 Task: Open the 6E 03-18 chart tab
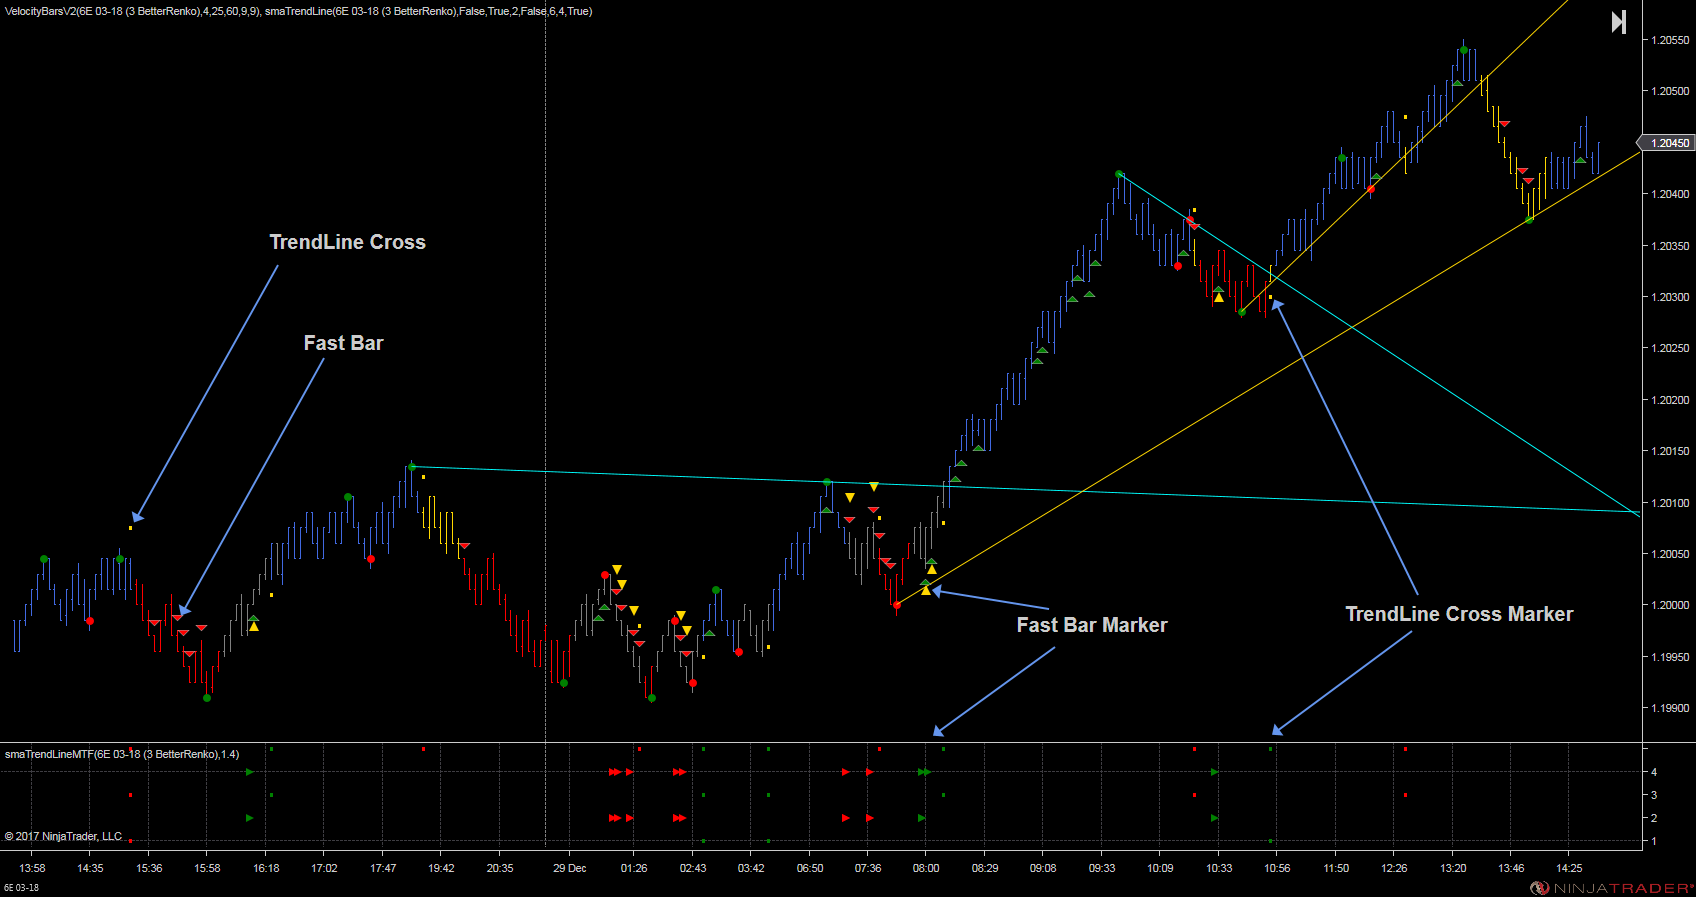21,888
